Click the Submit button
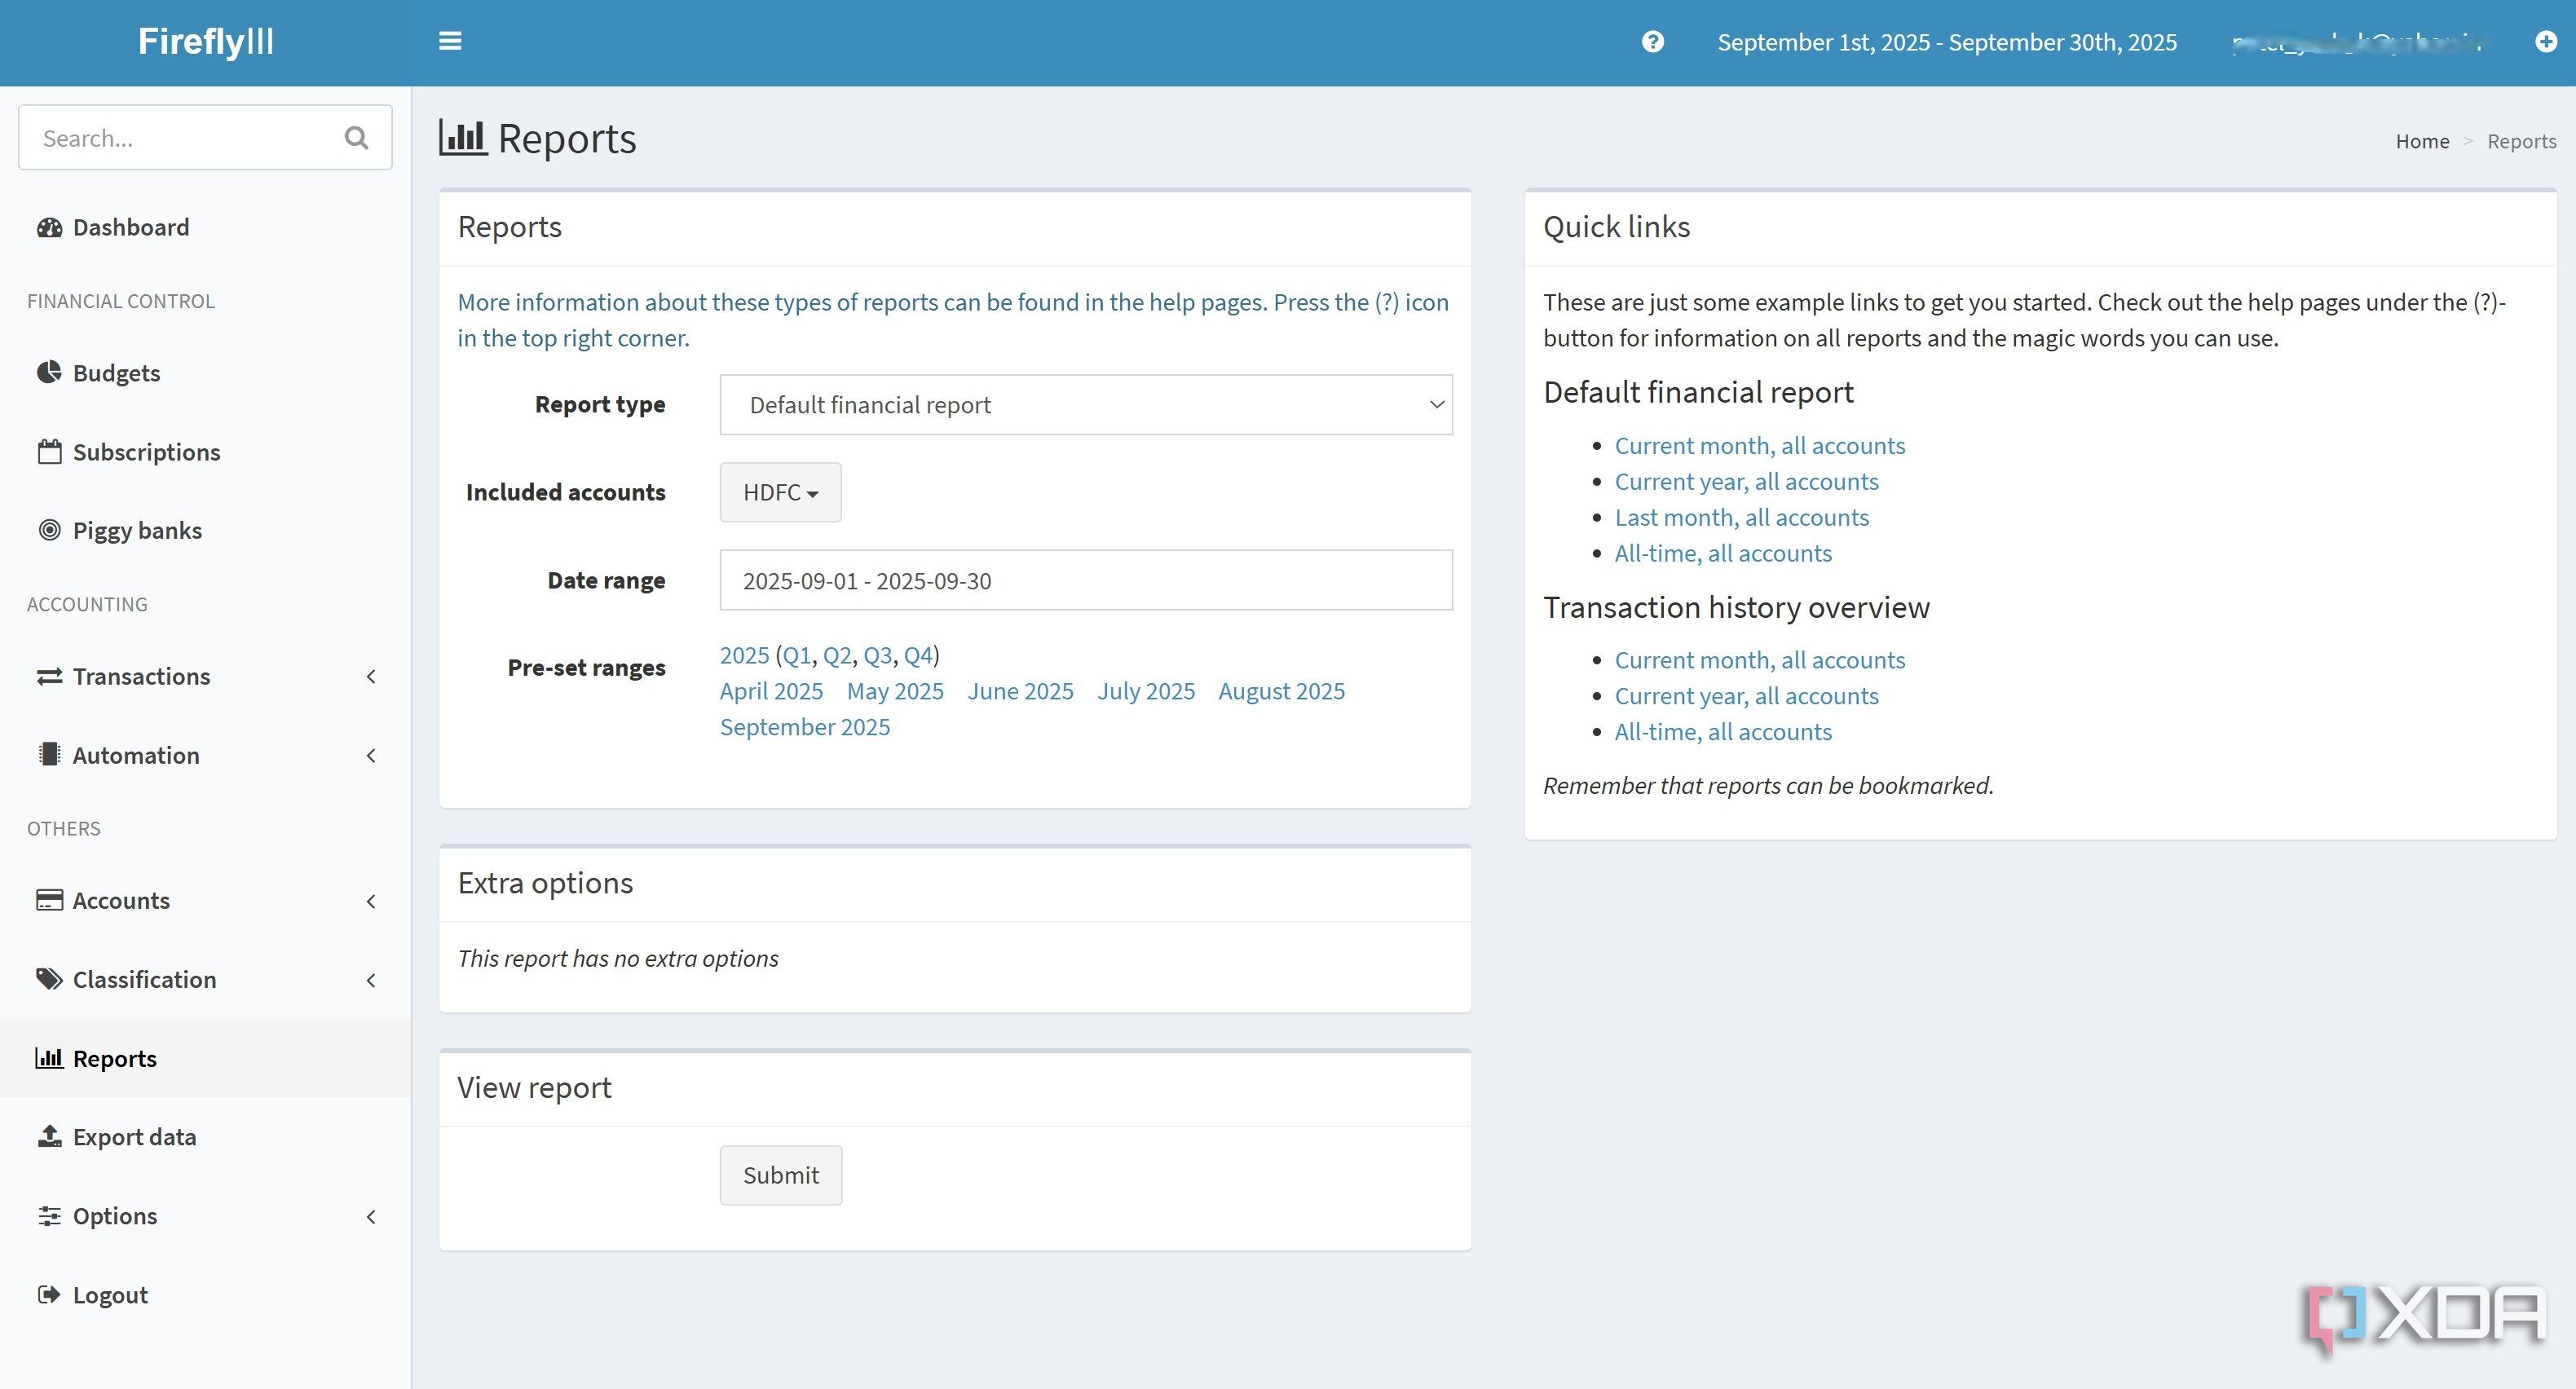This screenshot has width=2576, height=1389. [781, 1175]
